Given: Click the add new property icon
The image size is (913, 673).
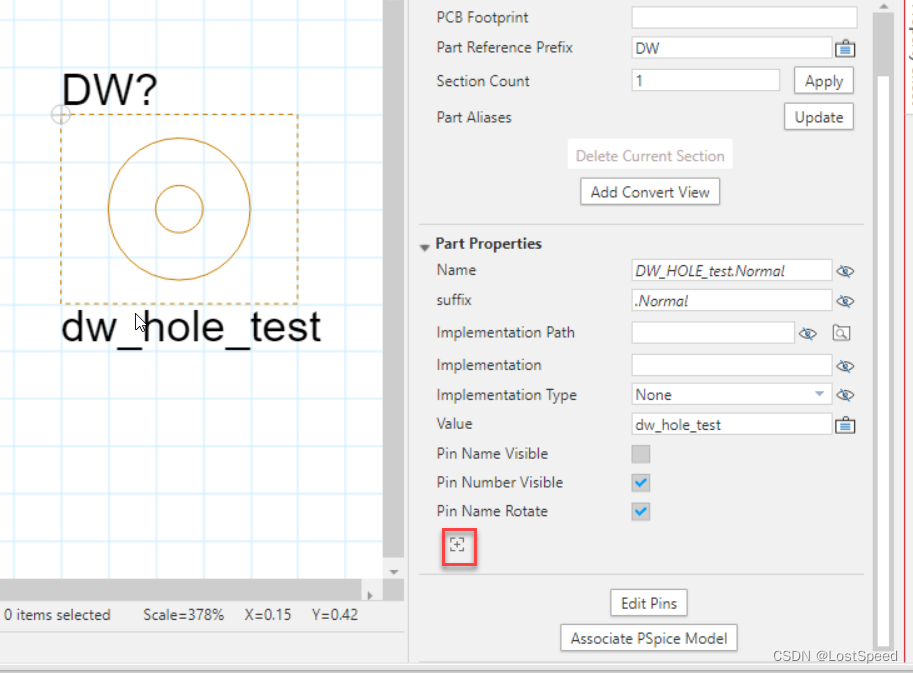Looking at the screenshot, I should tap(457, 545).
